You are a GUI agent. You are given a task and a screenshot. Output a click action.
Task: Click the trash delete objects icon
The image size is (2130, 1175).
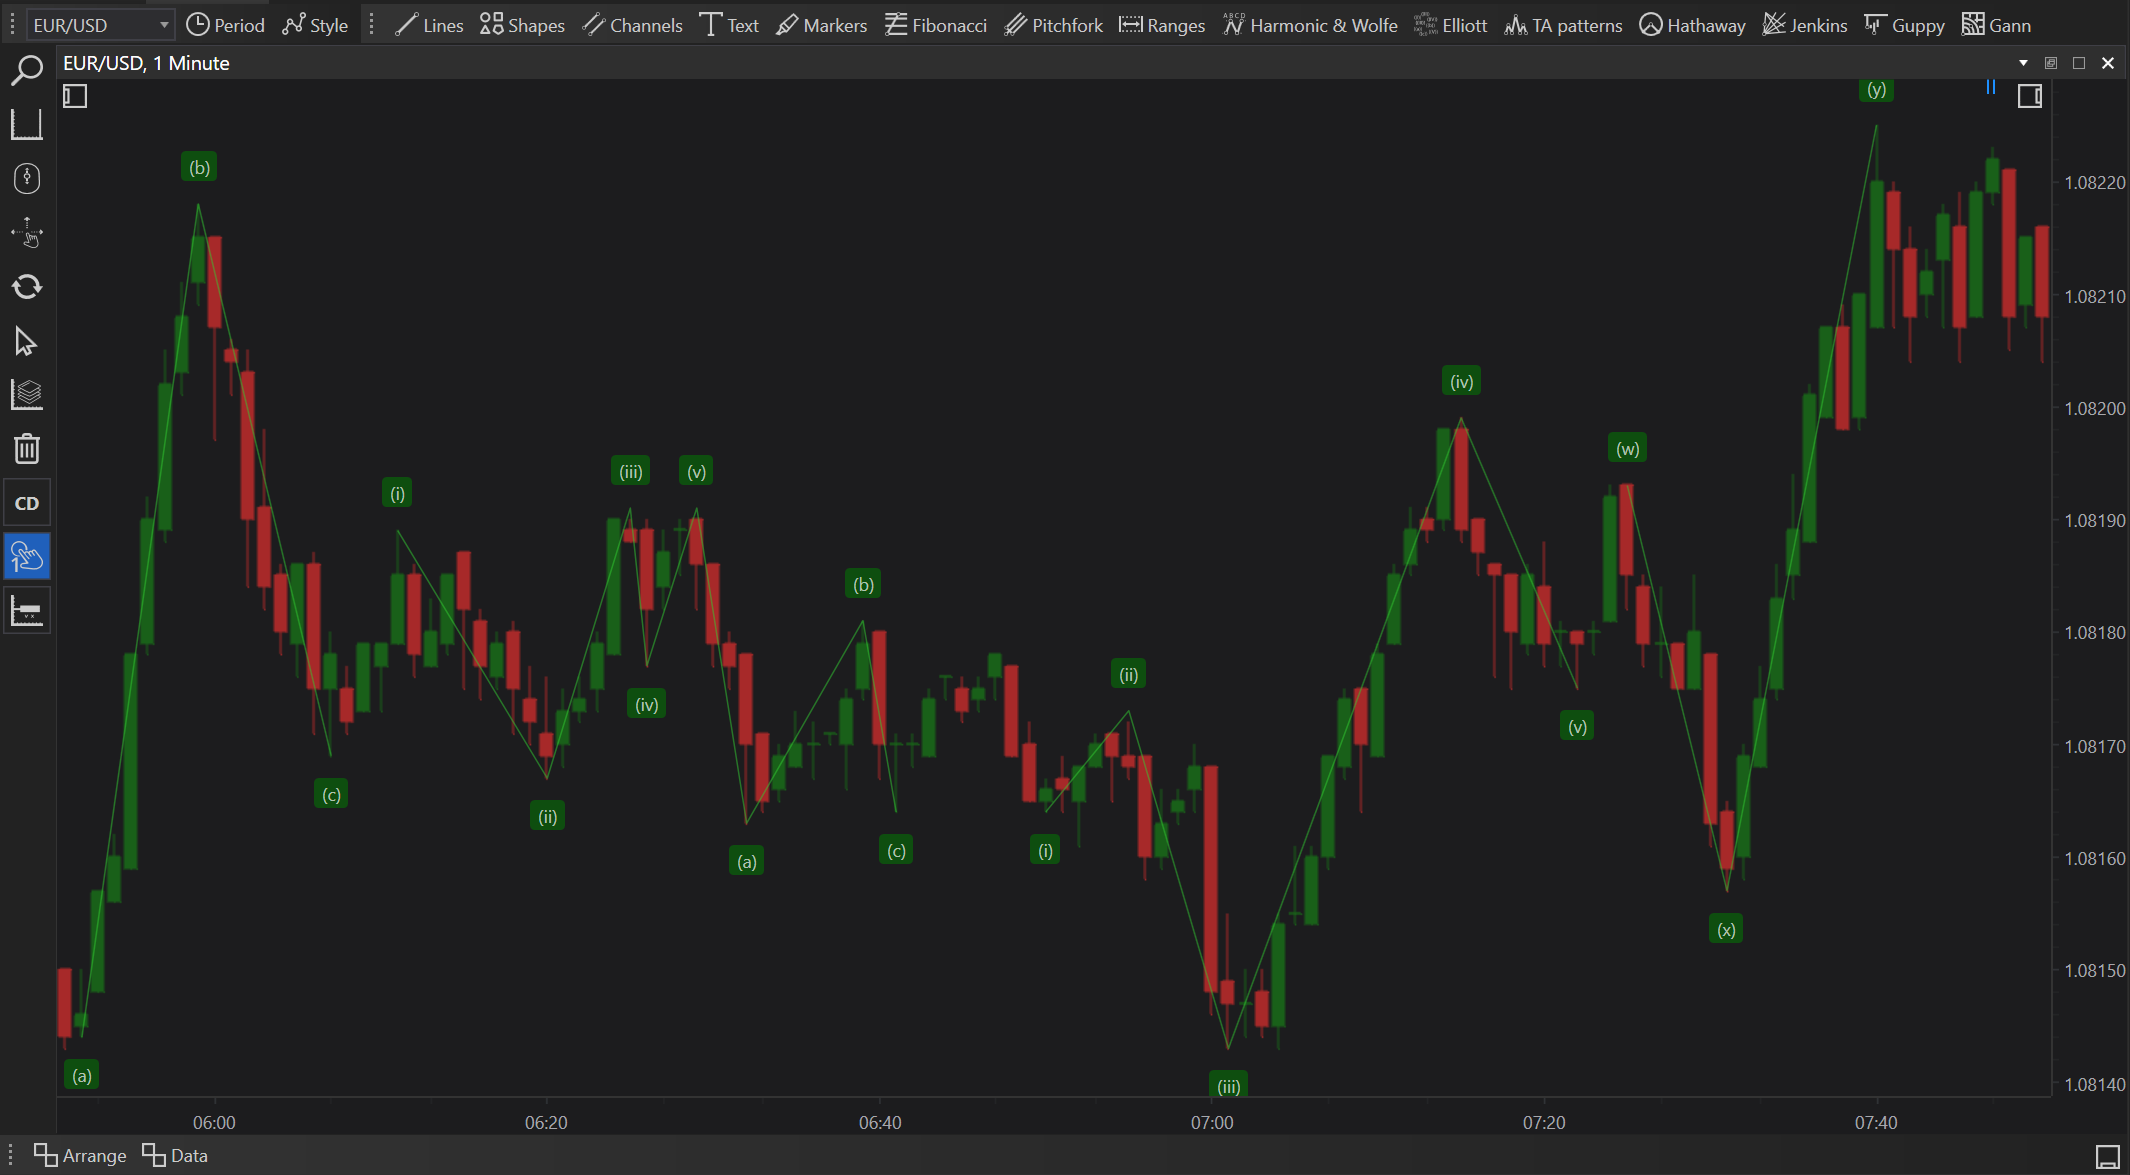pos(27,449)
